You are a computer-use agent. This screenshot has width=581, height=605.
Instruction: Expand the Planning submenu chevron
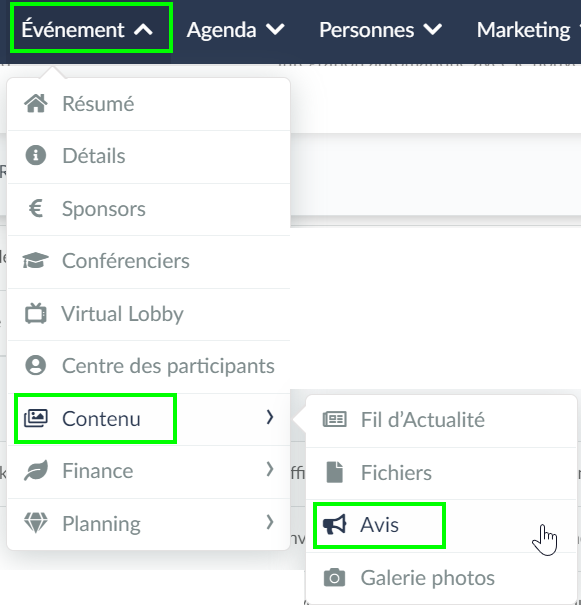click(270, 522)
